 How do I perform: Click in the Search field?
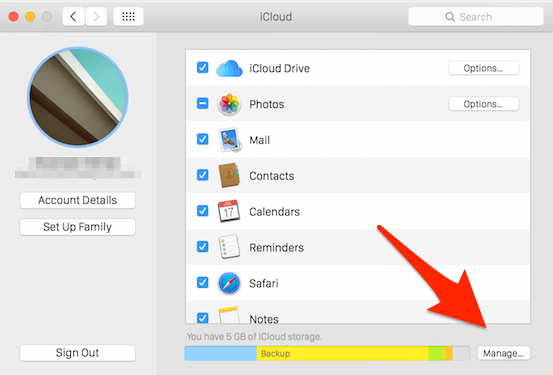coord(476,17)
